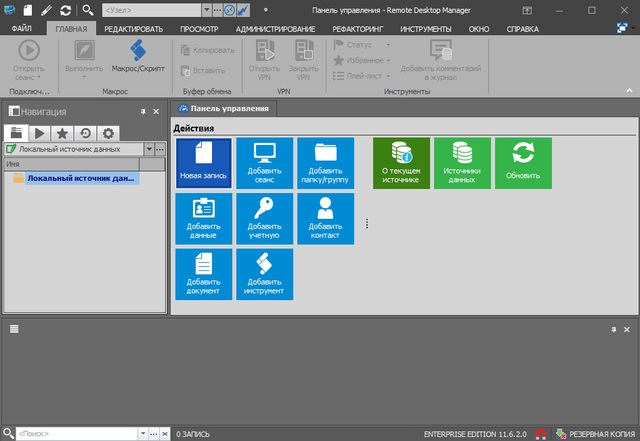Click the Добавить контакт tile
The height and width of the screenshot is (441, 640).
tap(326, 219)
